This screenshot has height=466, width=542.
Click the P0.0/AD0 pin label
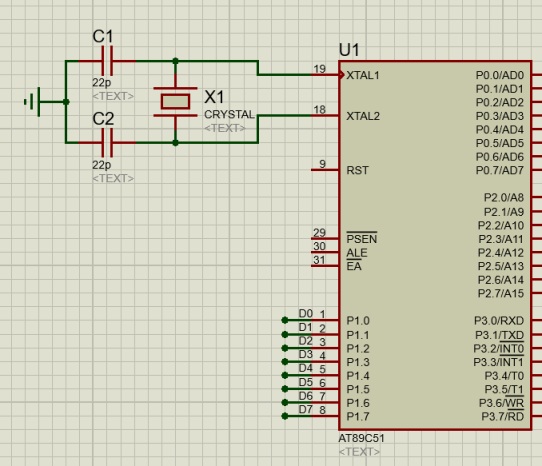(500, 75)
